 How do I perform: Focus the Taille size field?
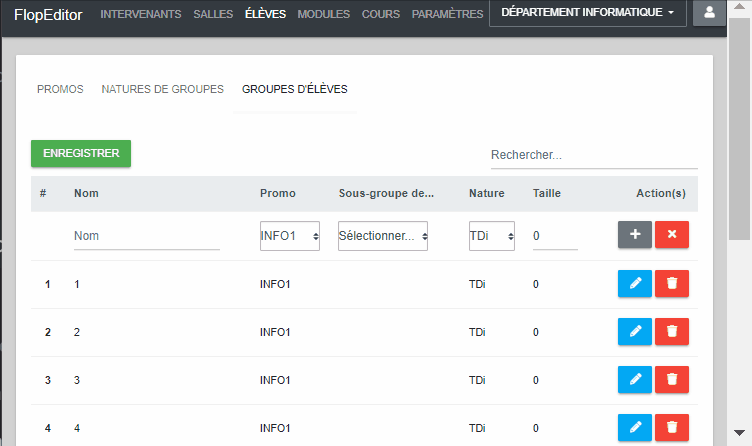[x=555, y=236]
